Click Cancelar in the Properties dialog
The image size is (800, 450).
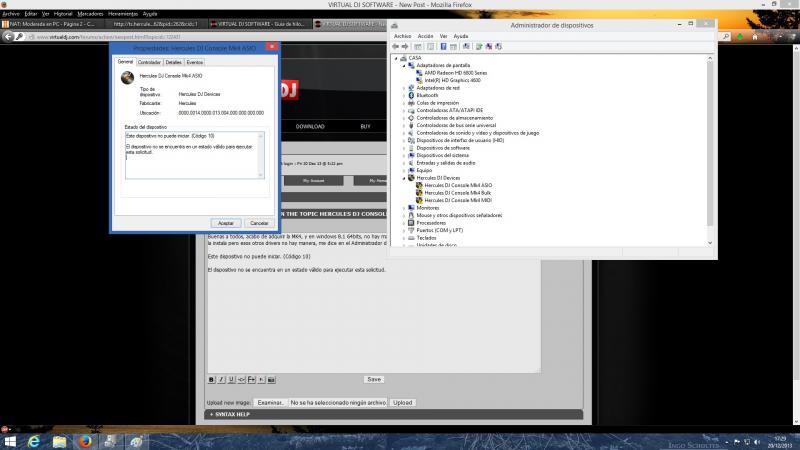coord(259,223)
